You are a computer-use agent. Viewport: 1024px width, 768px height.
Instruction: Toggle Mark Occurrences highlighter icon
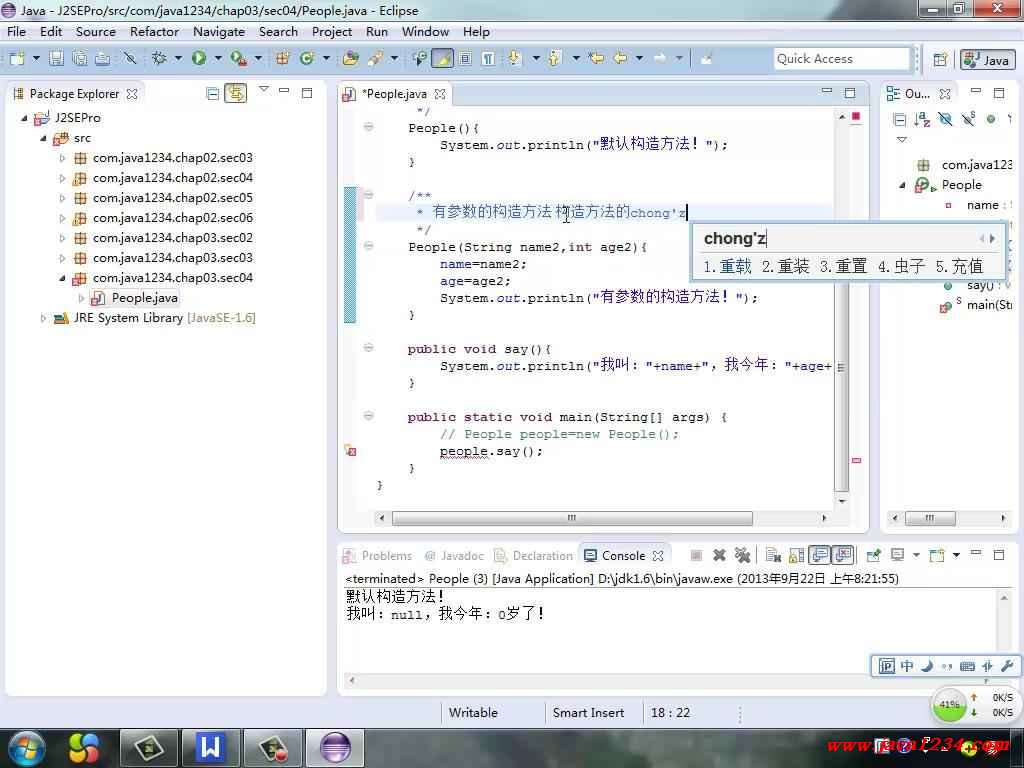pos(442,59)
